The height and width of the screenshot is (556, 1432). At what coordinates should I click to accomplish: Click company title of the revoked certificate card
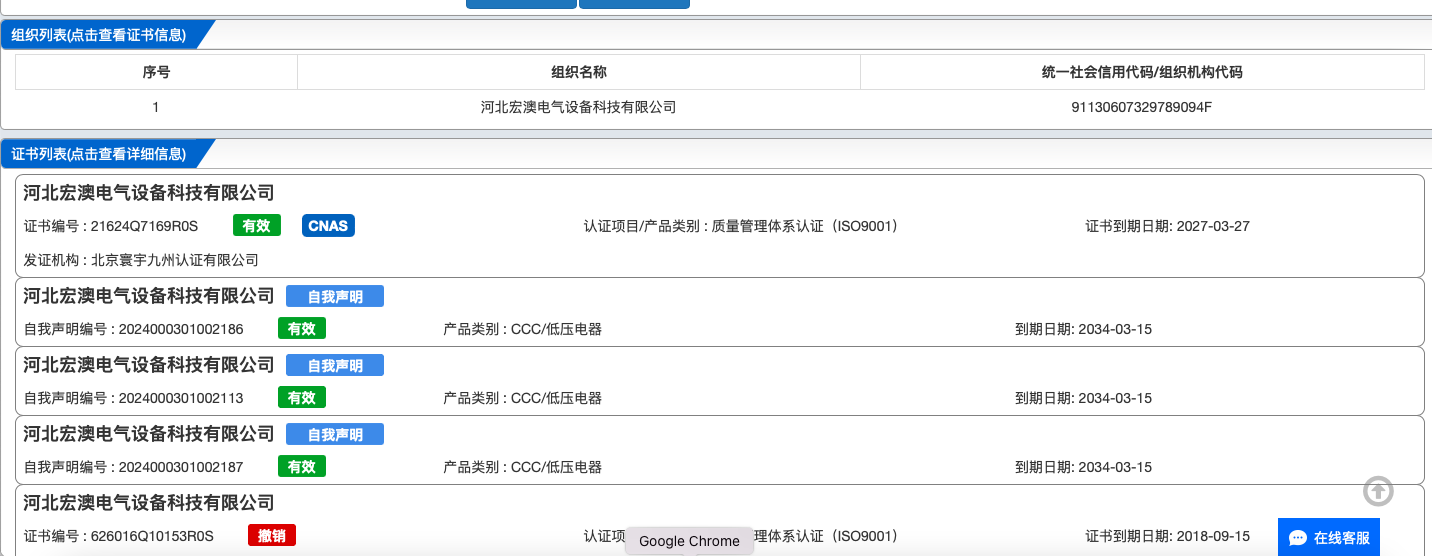(x=149, y=503)
